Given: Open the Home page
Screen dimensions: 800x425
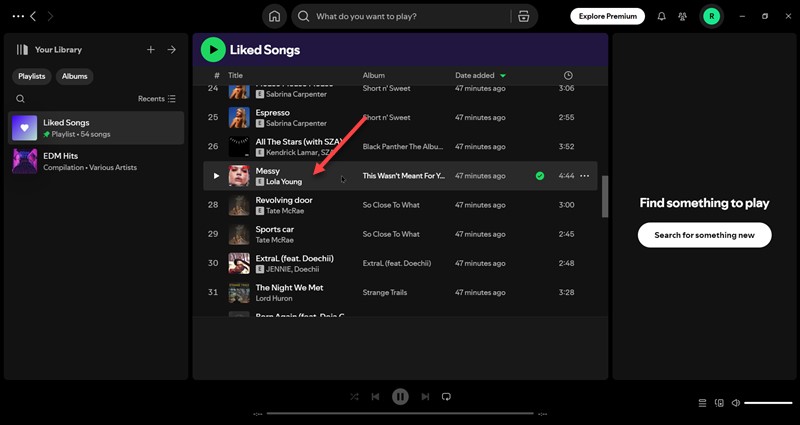Looking at the screenshot, I should 274,16.
